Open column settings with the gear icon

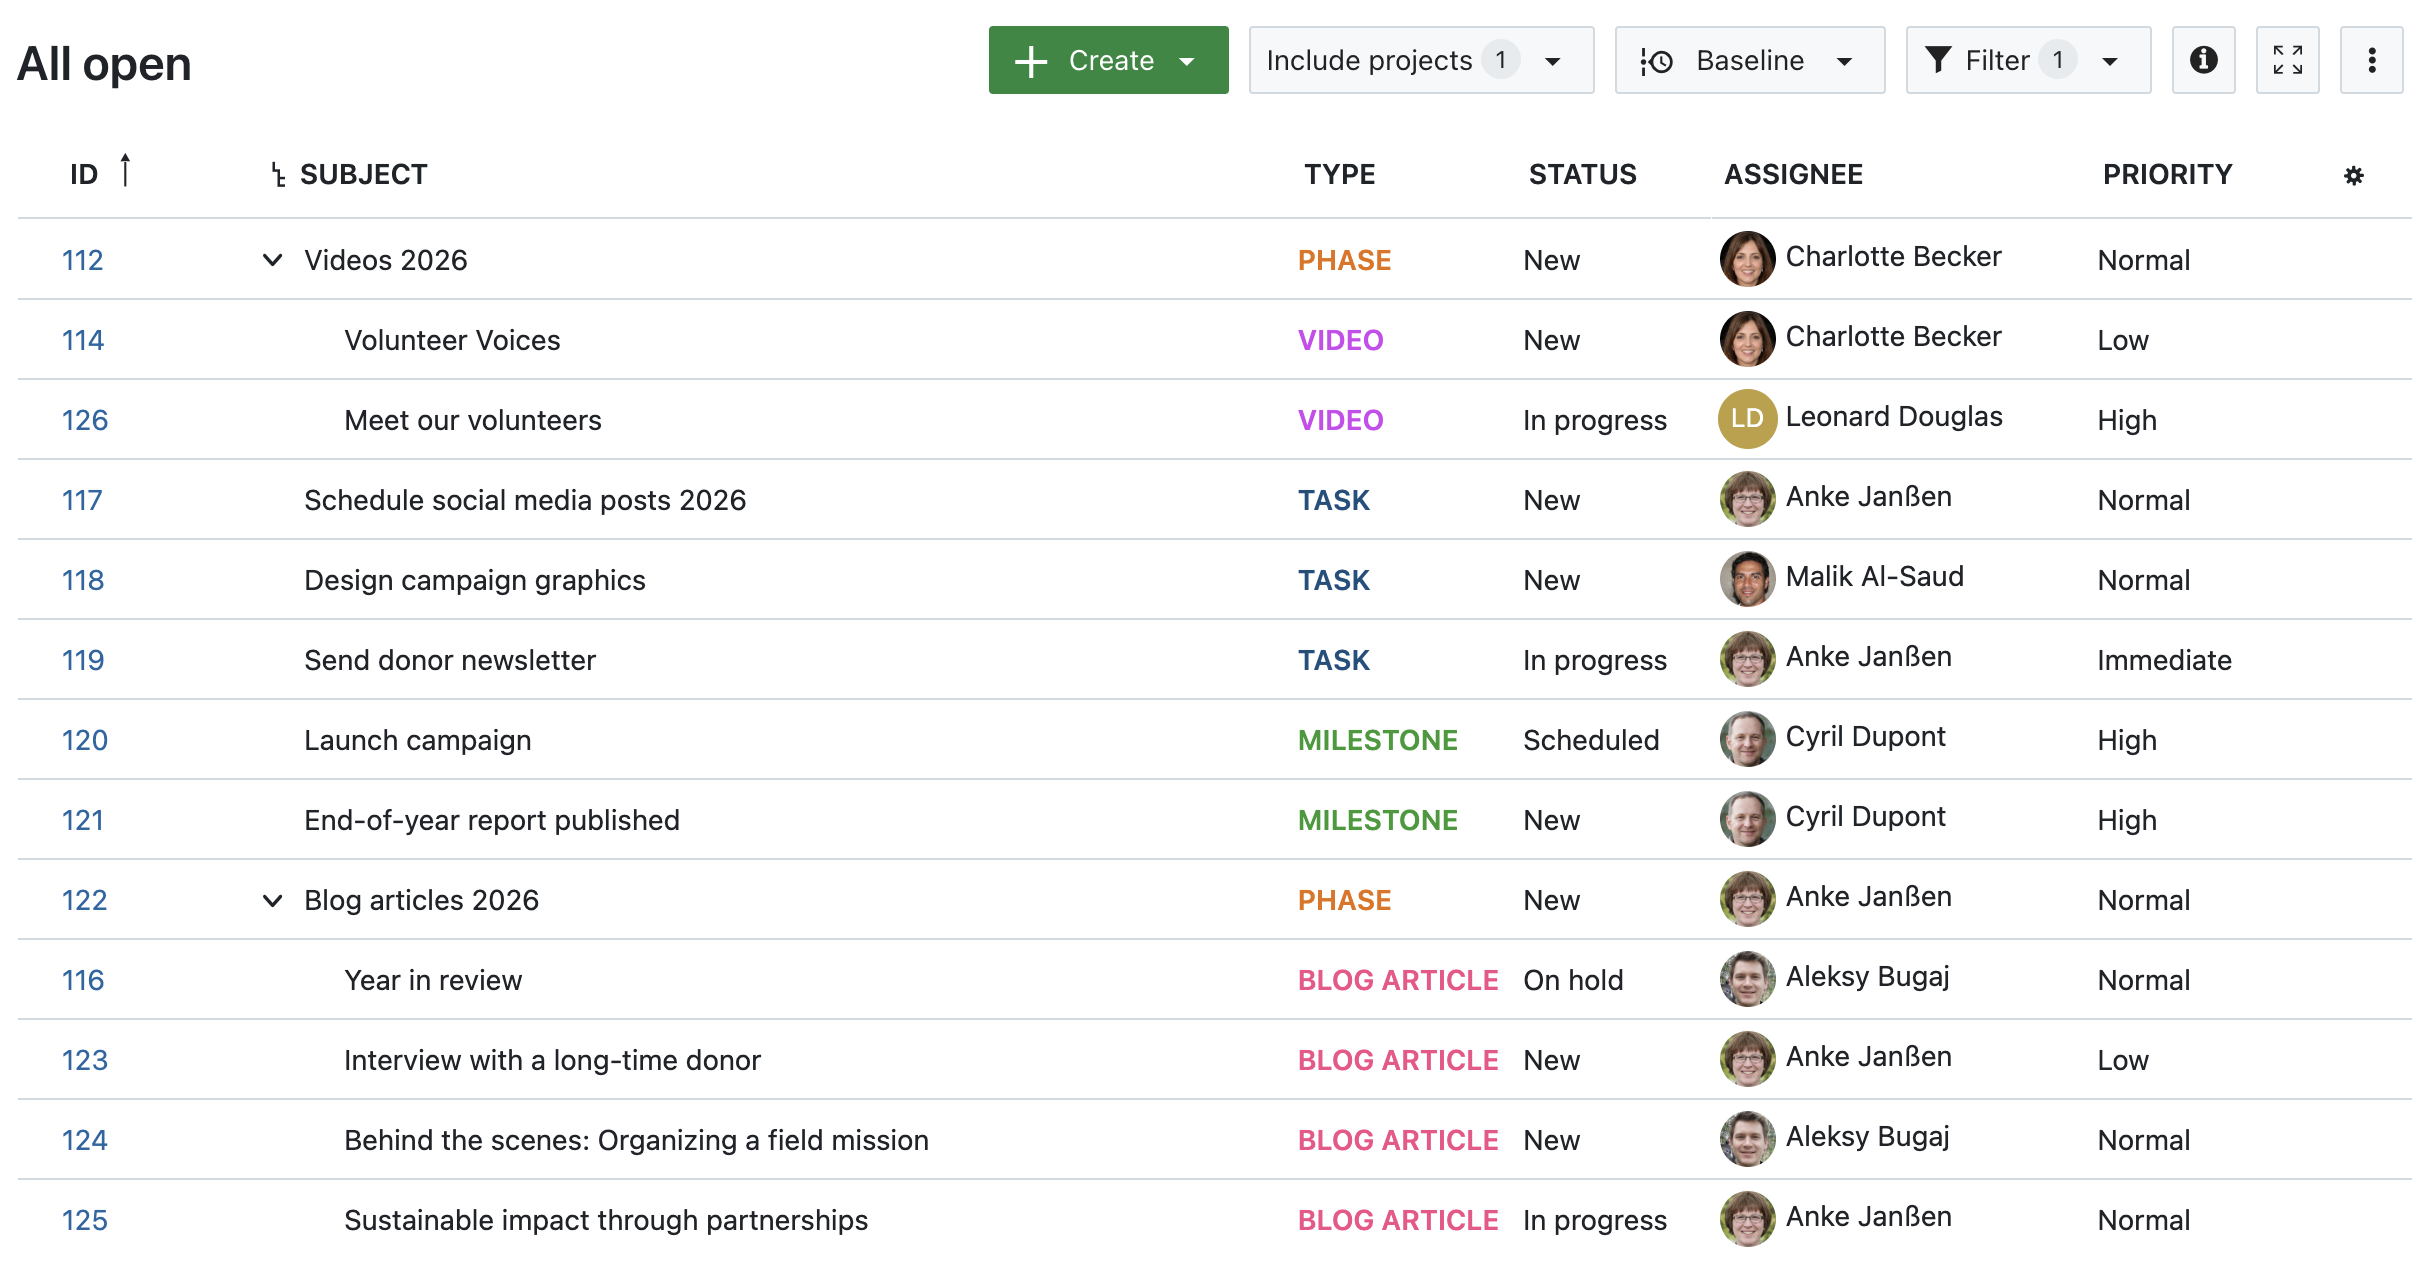tap(2355, 174)
